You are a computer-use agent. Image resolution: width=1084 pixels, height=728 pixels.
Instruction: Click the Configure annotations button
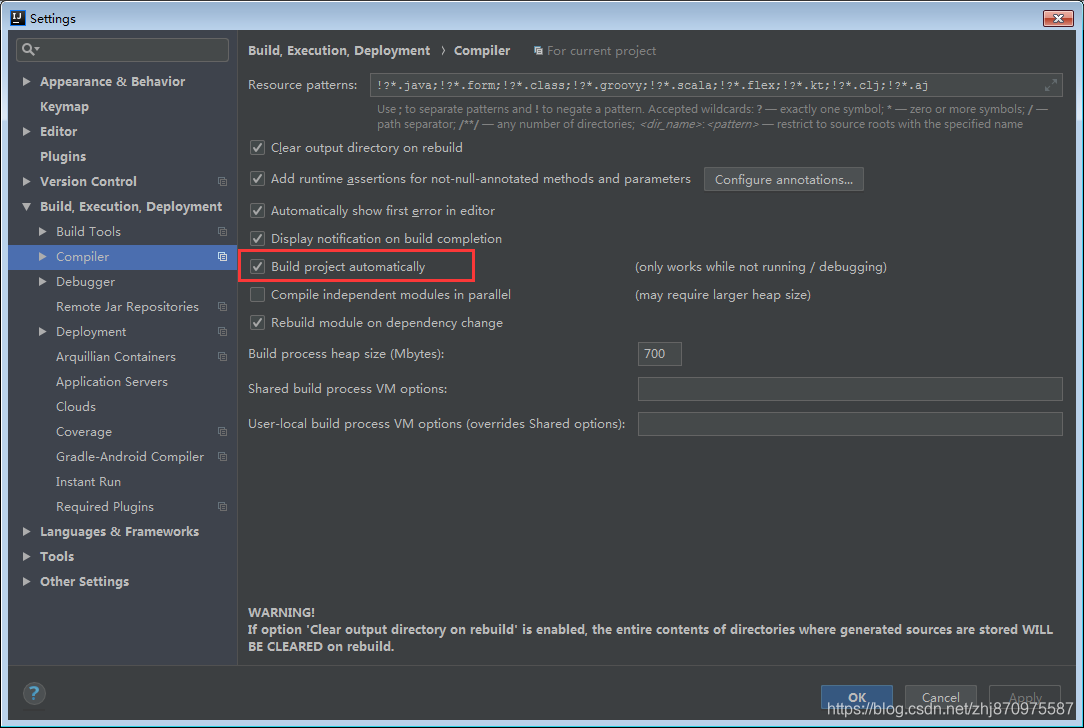[783, 179]
